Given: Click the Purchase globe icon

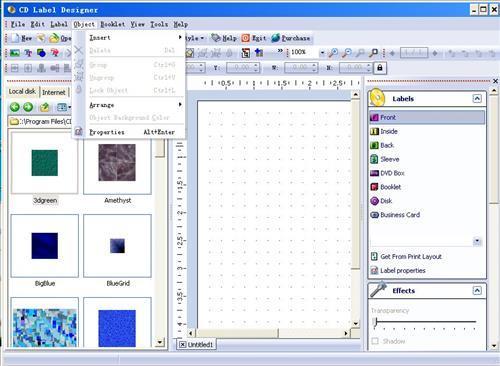Looking at the screenshot, I should pos(275,38).
